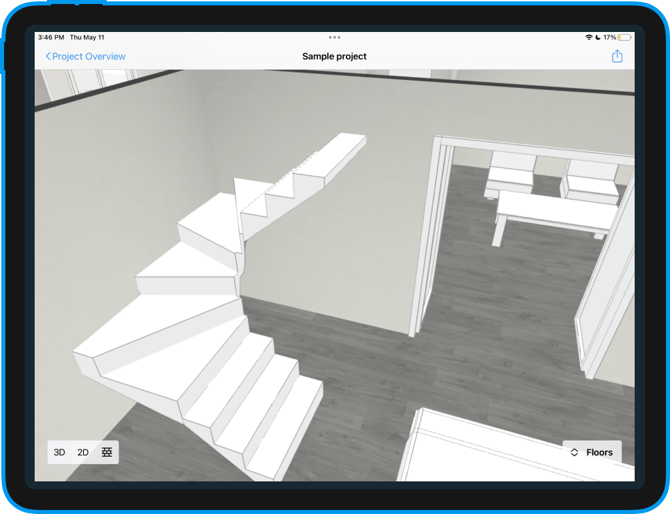The height and width of the screenshot is (514, 670).
Task: Tap the share icon in top bar
Action: pos(617,57)
